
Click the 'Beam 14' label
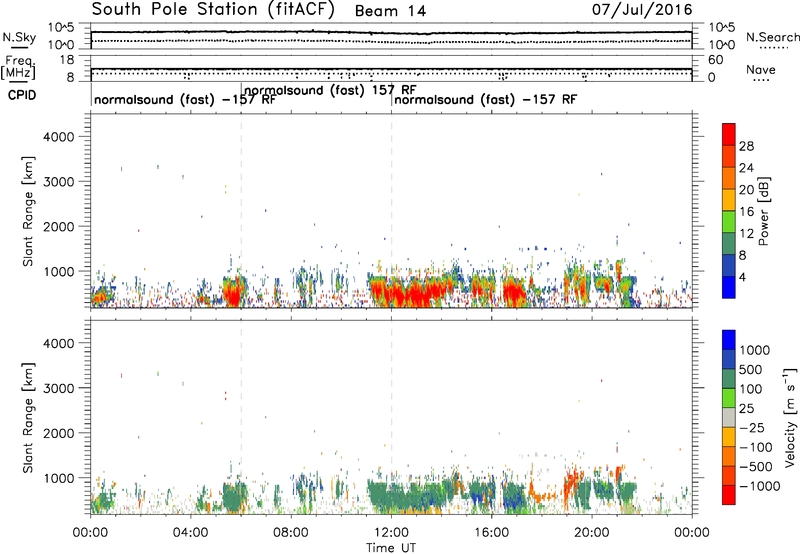click(x=390, y=11)
